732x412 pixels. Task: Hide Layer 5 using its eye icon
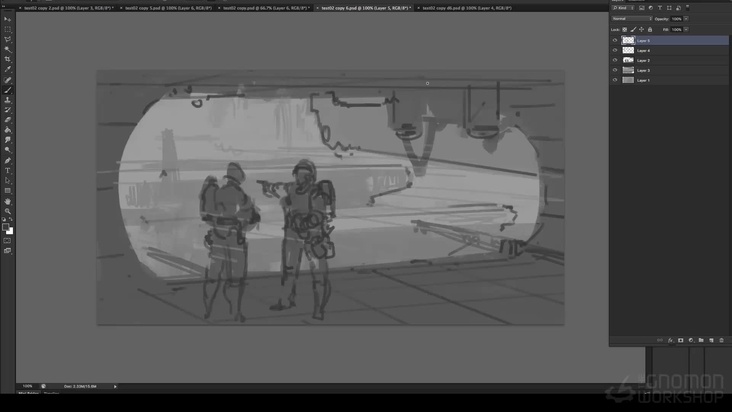tap(615, 41)
